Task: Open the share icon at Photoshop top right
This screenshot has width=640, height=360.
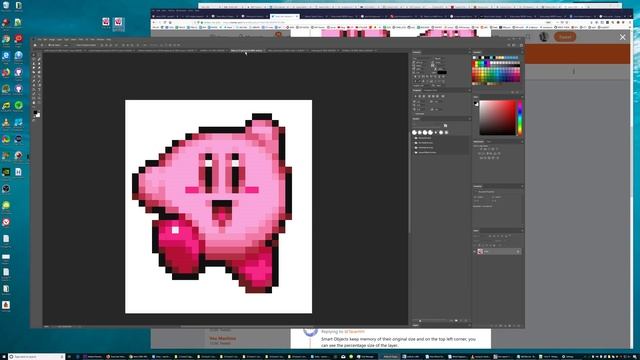Action: [x=520, y=45]
